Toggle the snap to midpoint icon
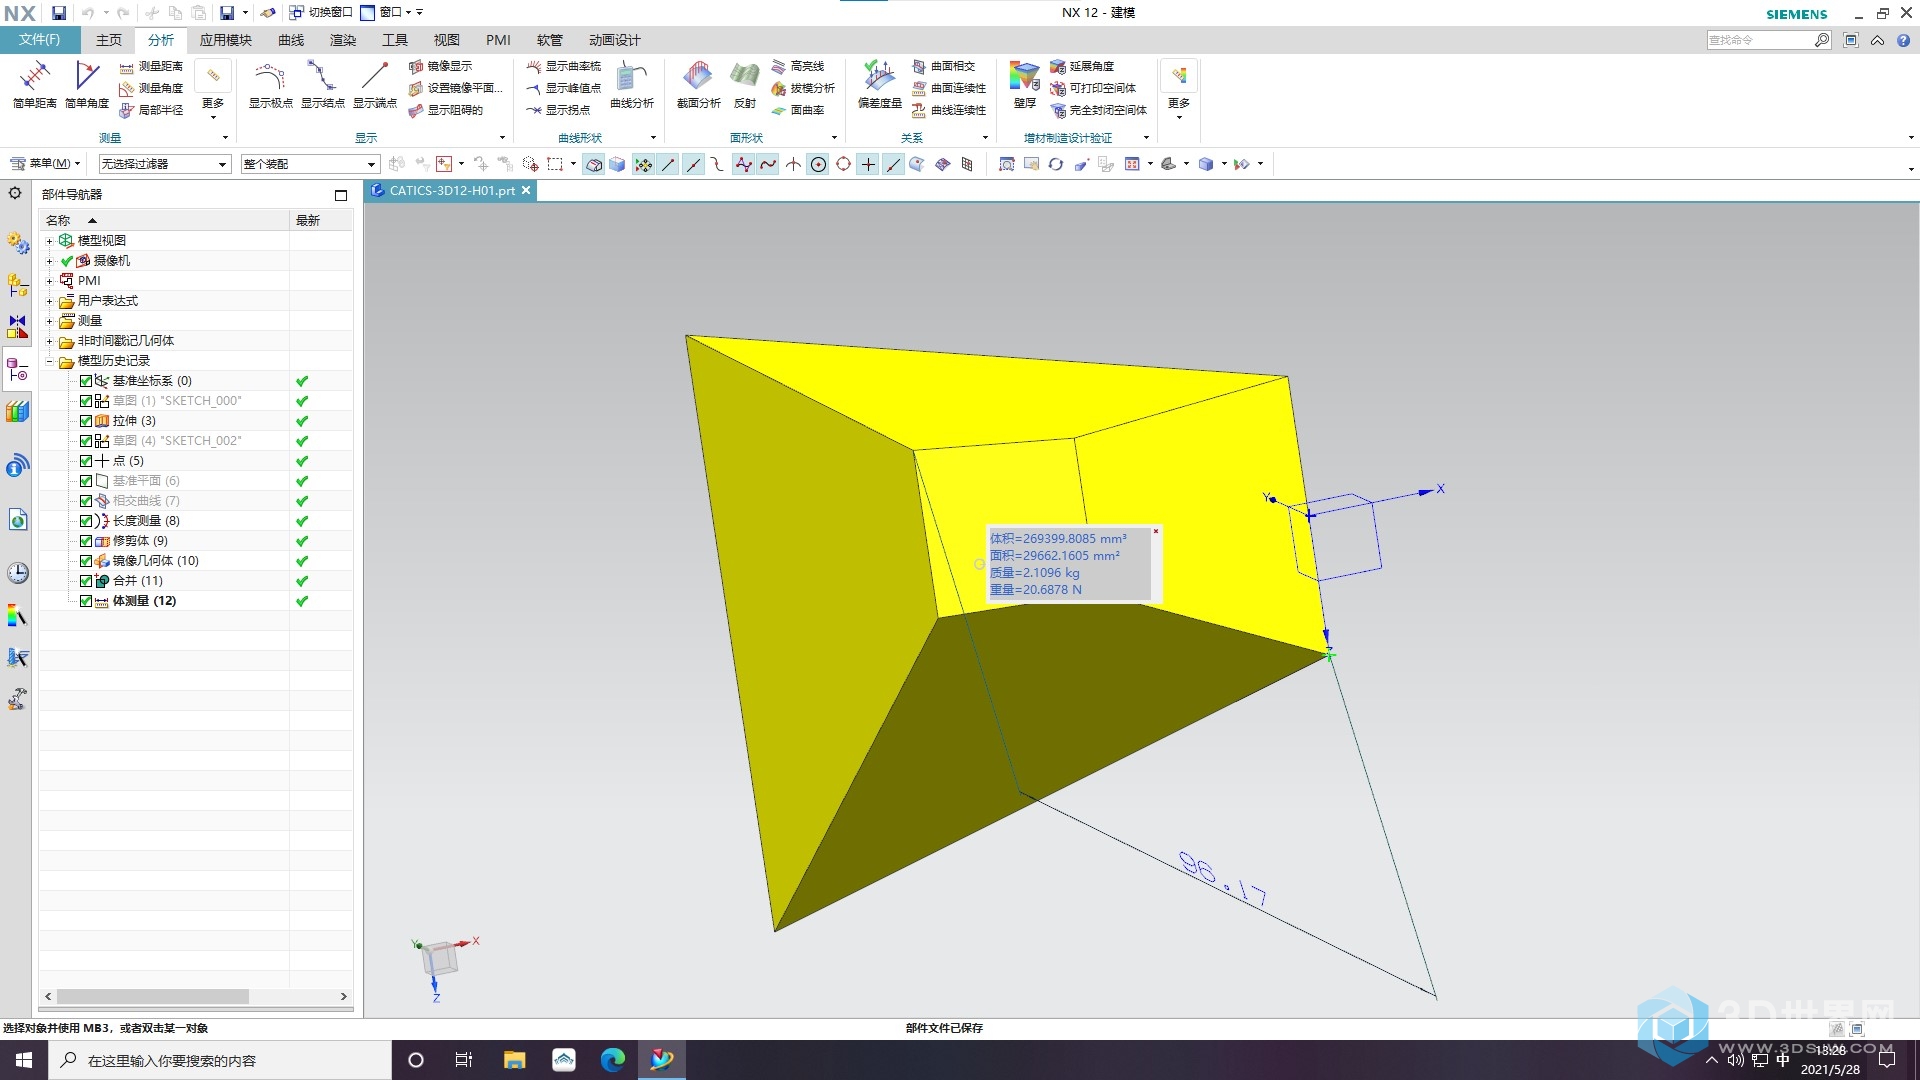Viewport: 1920px width, 1080px height. pyautogui.click(x=693, y=164)
